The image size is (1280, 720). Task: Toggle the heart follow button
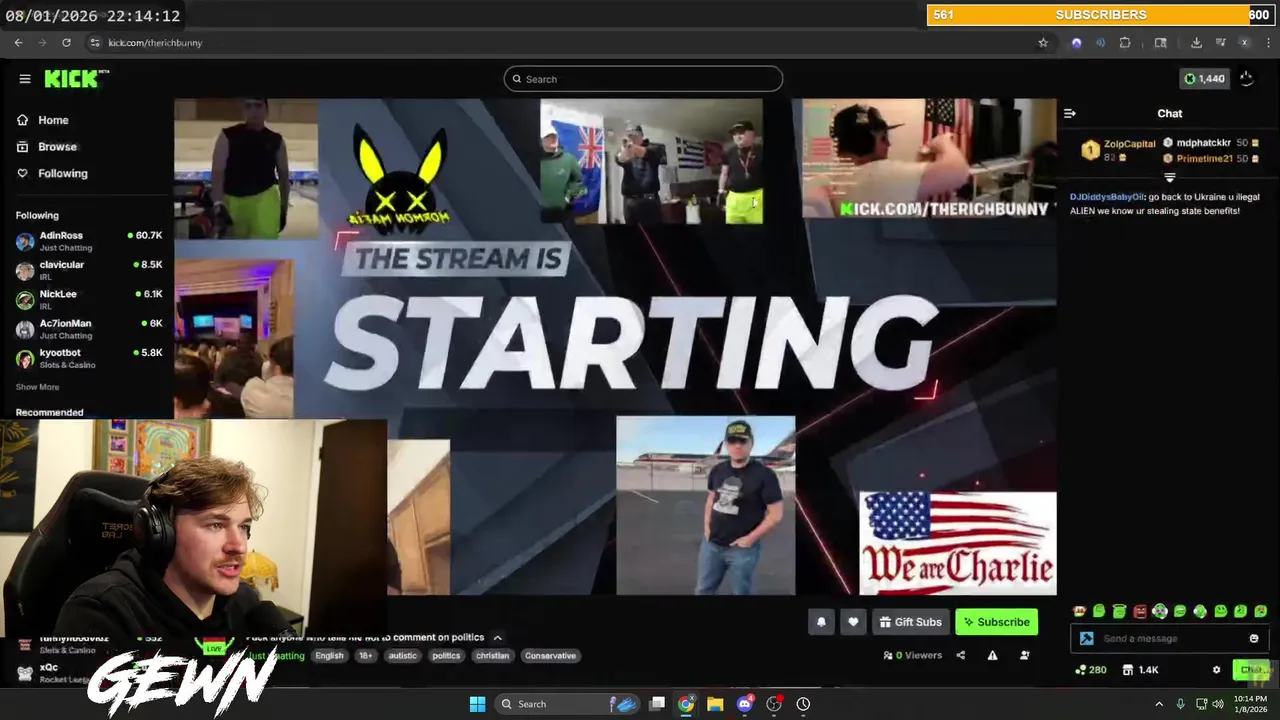click(x=853, y=622)
